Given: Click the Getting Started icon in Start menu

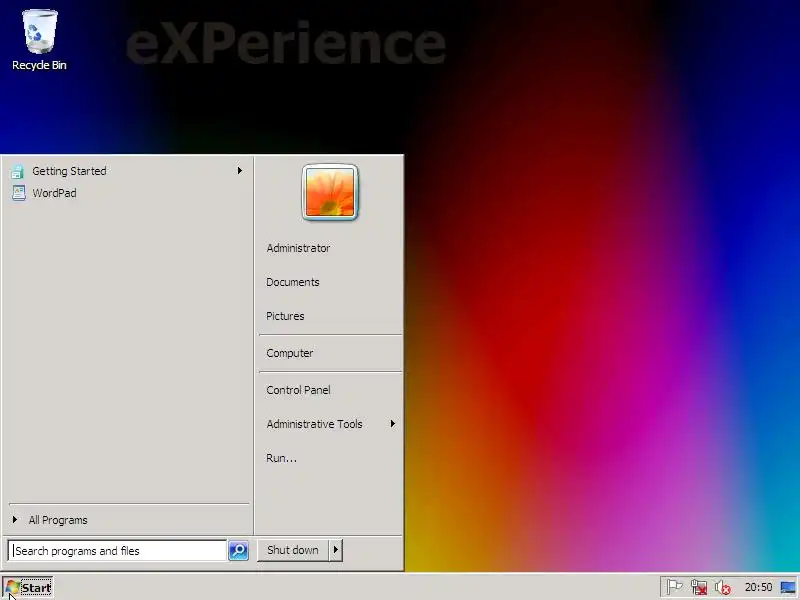Looking at the screenshot, I should tap(17, 171).
